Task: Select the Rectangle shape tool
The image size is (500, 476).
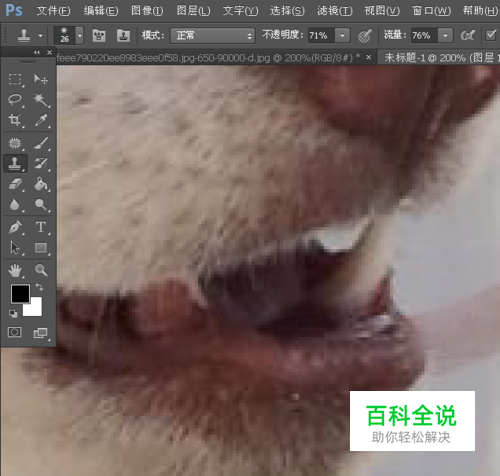Action: pos(41,248)
